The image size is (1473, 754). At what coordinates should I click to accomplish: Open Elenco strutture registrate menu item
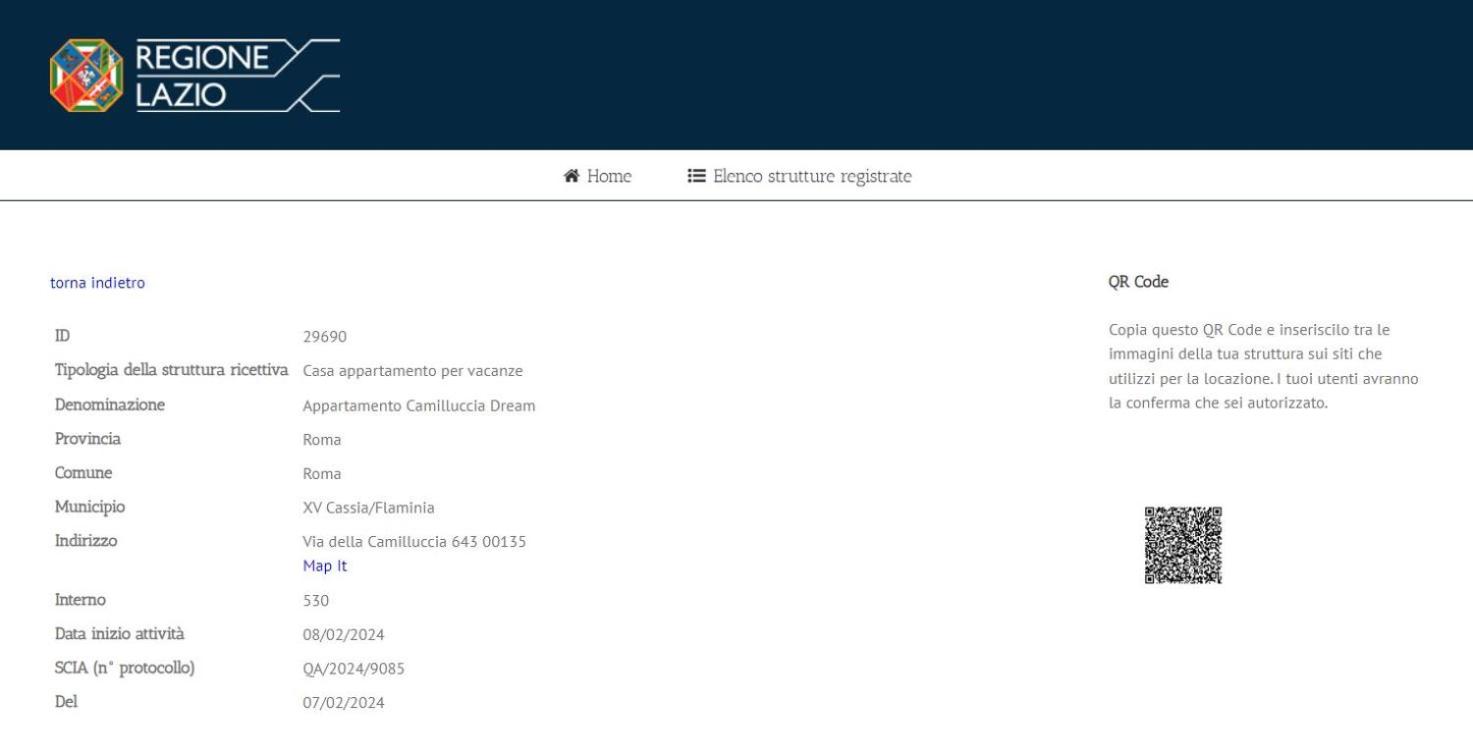pos(799,177)
